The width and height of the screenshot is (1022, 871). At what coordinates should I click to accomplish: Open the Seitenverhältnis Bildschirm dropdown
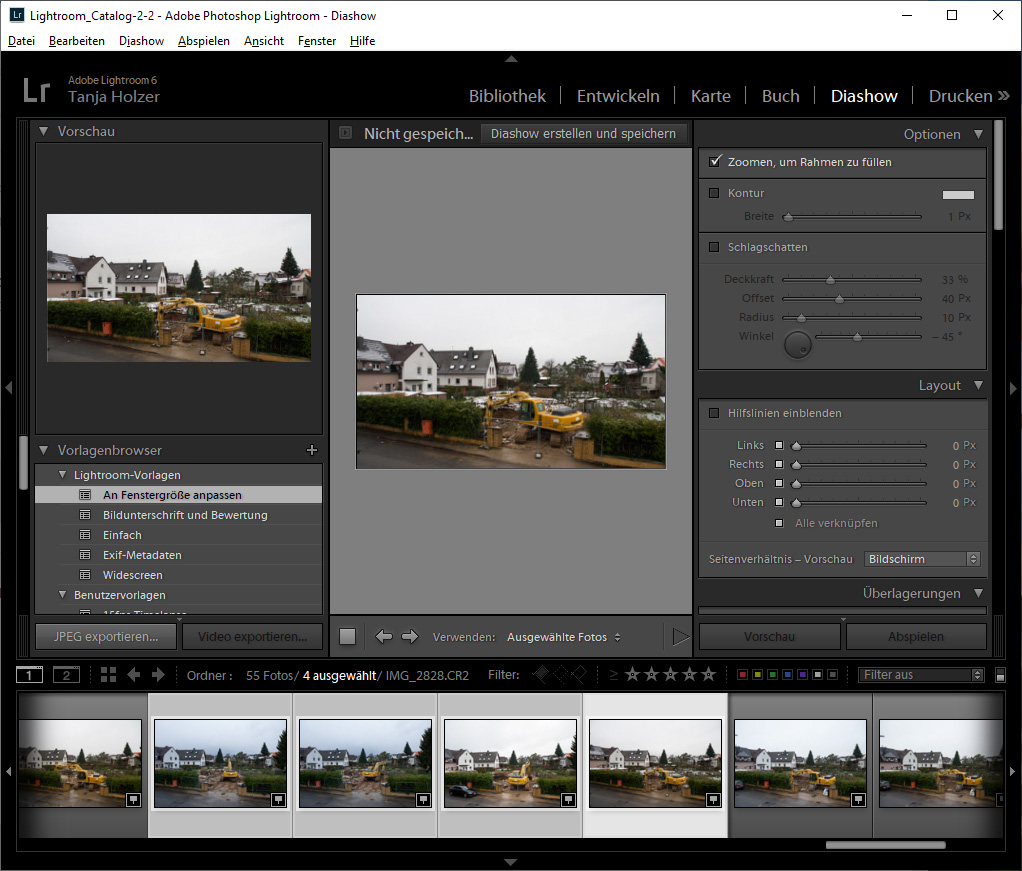point(922,559)
